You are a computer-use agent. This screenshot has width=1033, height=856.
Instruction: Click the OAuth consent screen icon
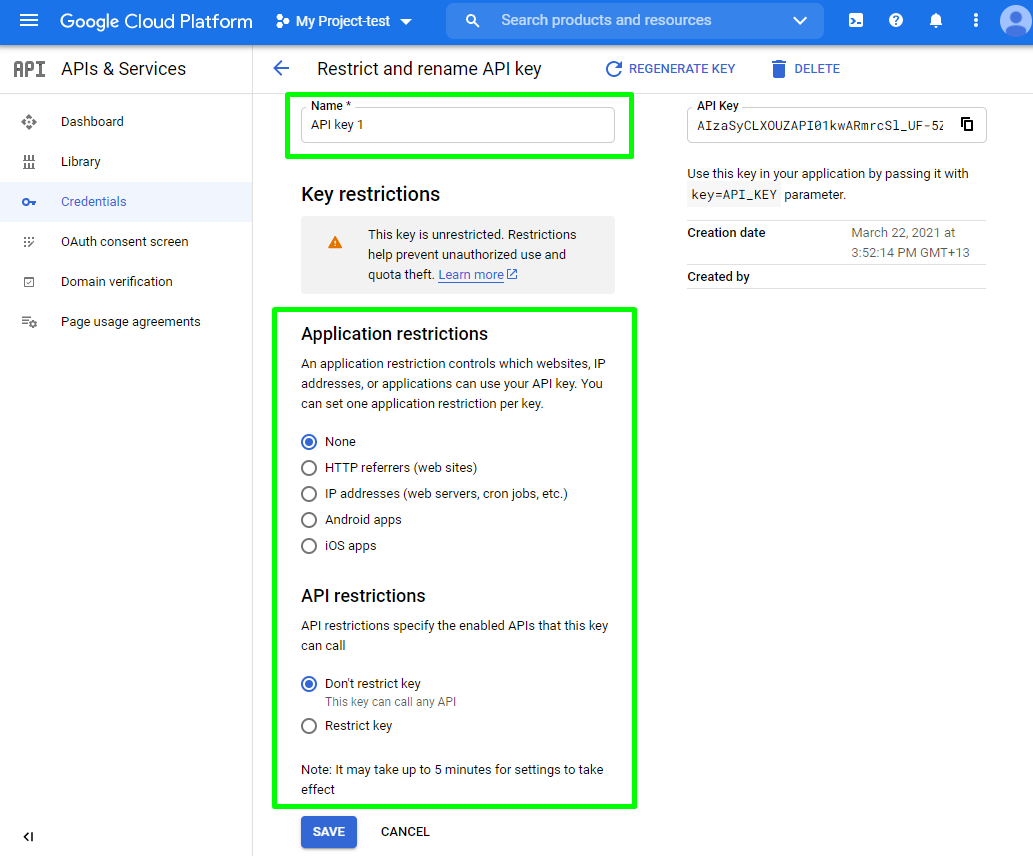tap(29, 242)
